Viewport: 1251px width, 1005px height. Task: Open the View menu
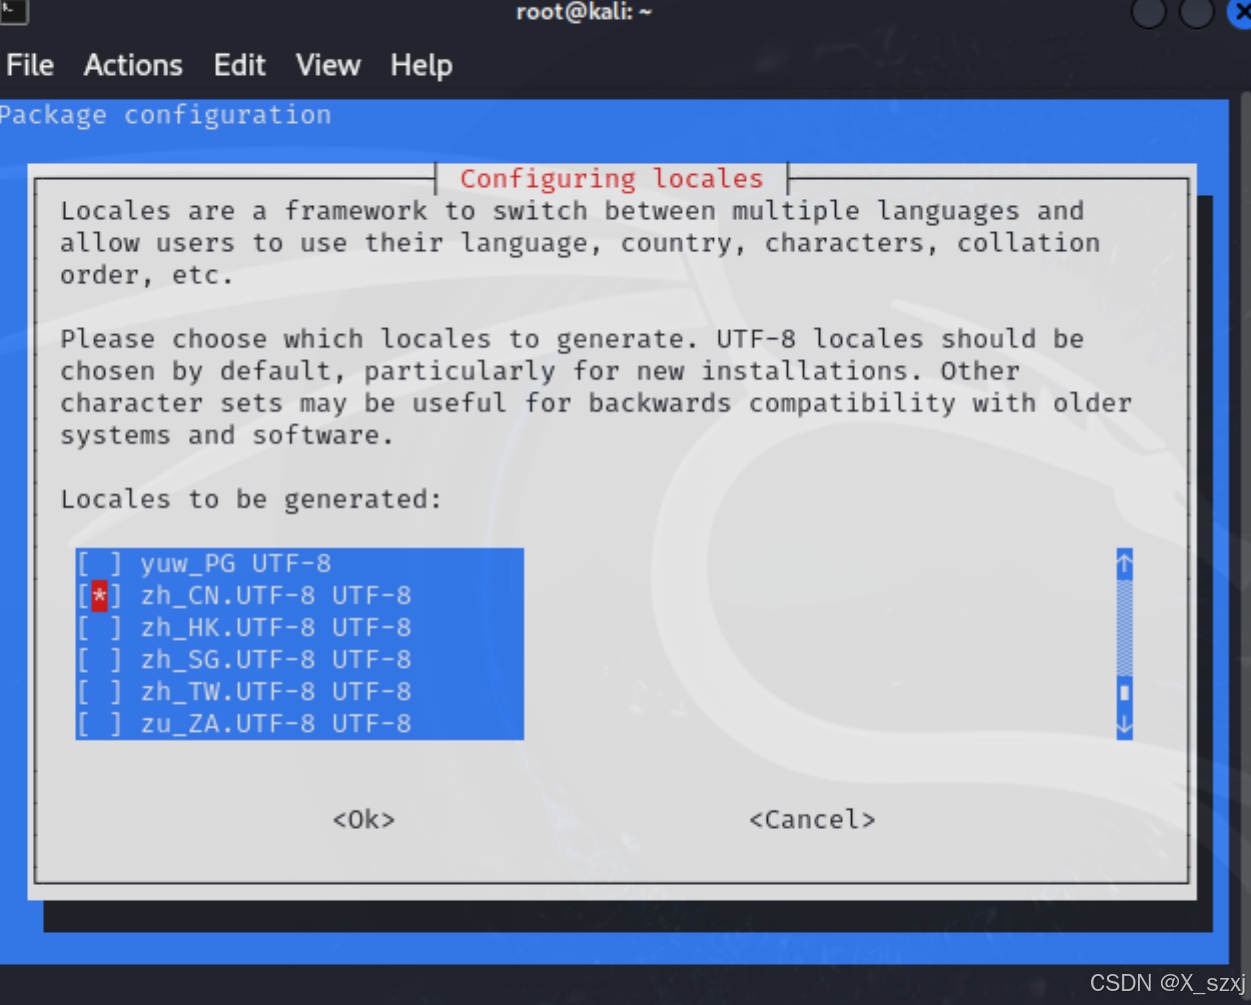[328, 65]
